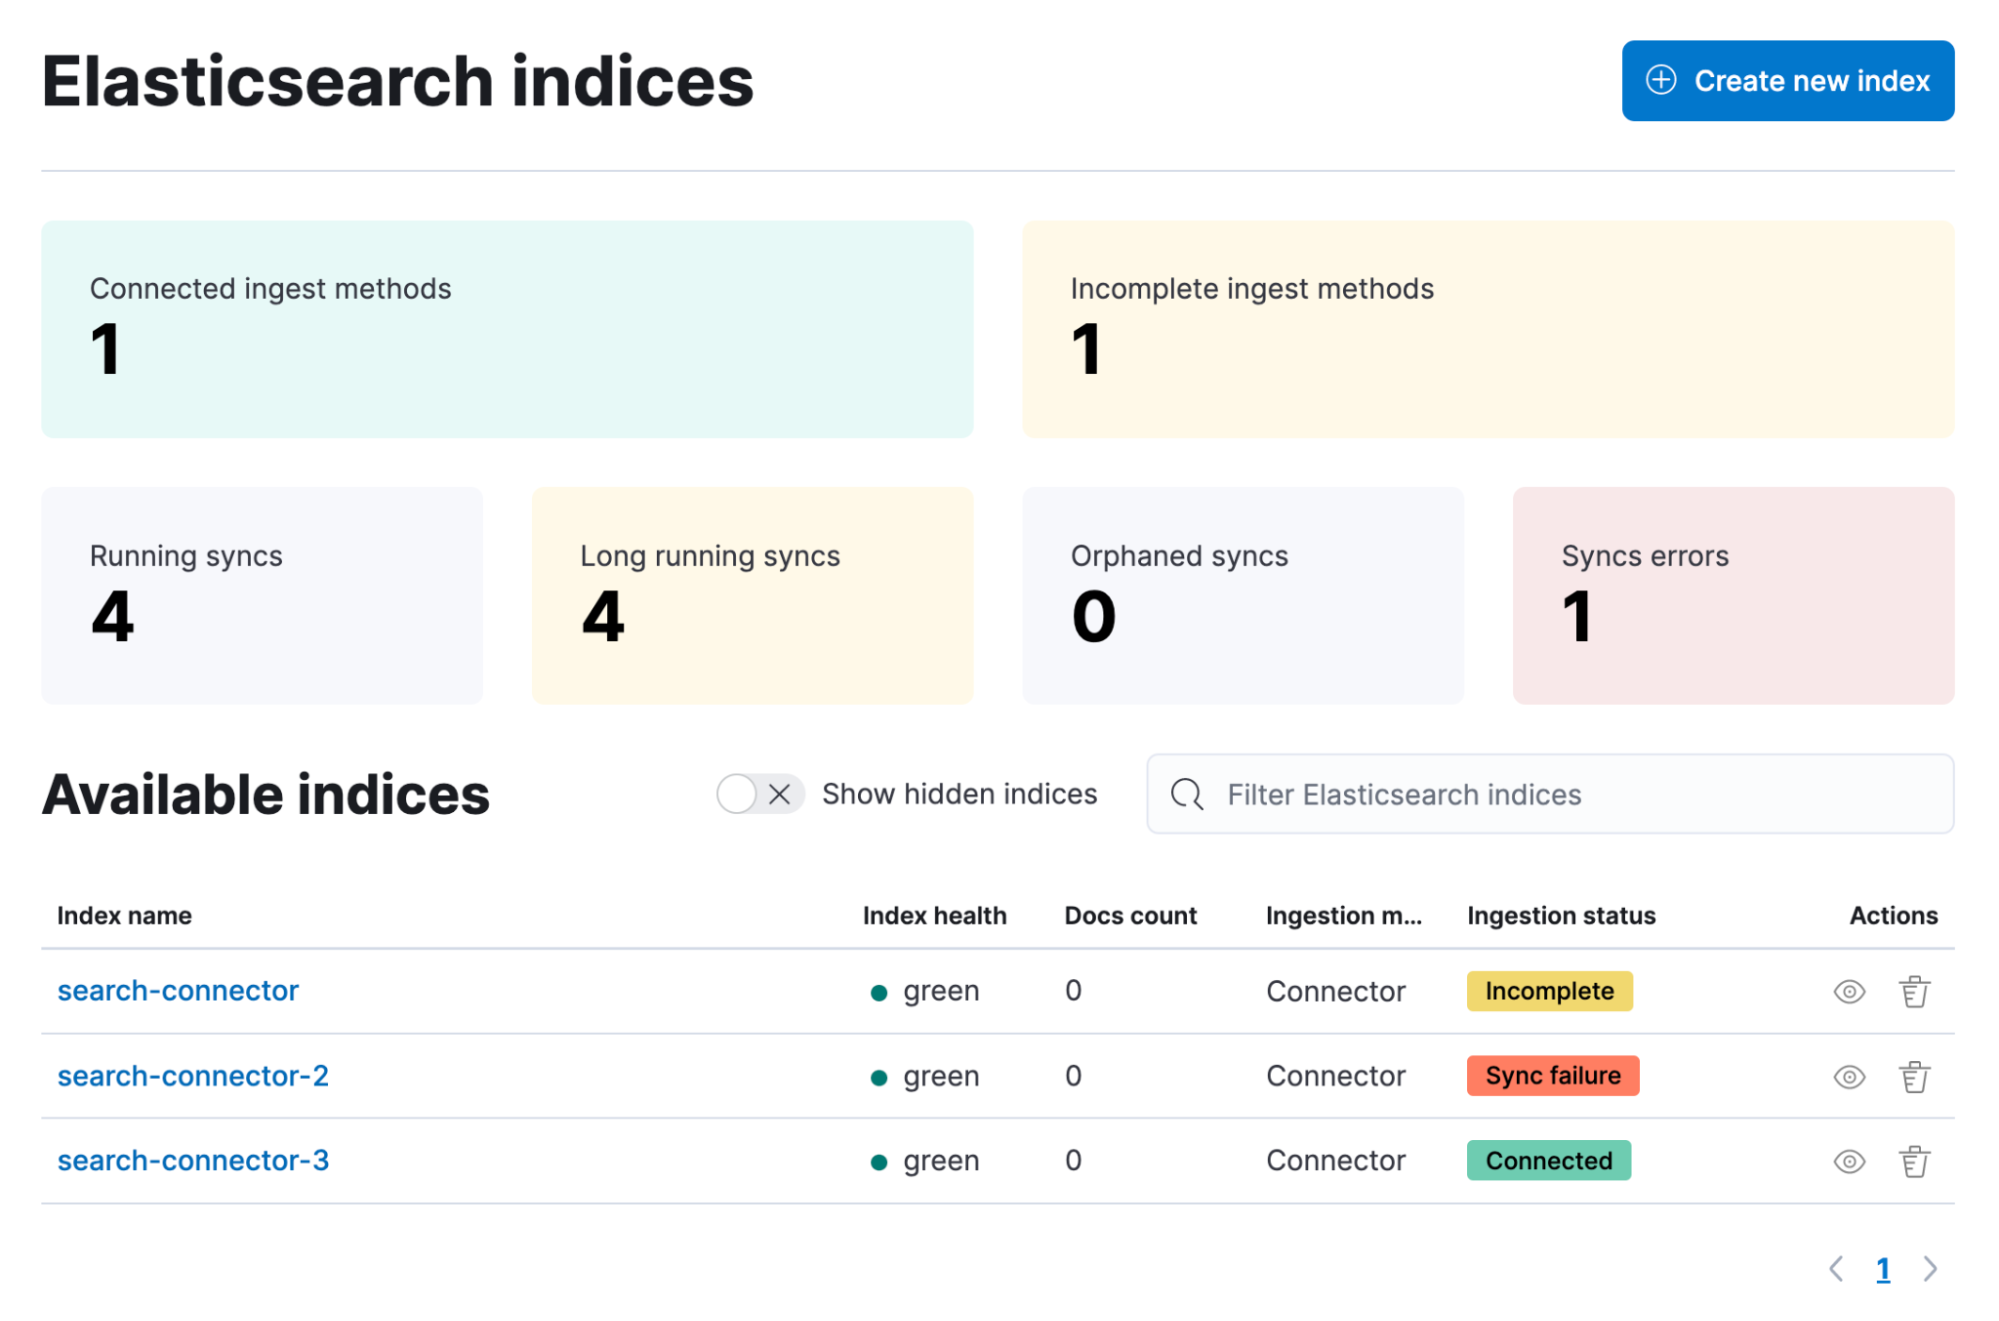This screenshot has height=1321, width=1999.
Task: Click the Show hidden indices label
Action: pos(959,794)
